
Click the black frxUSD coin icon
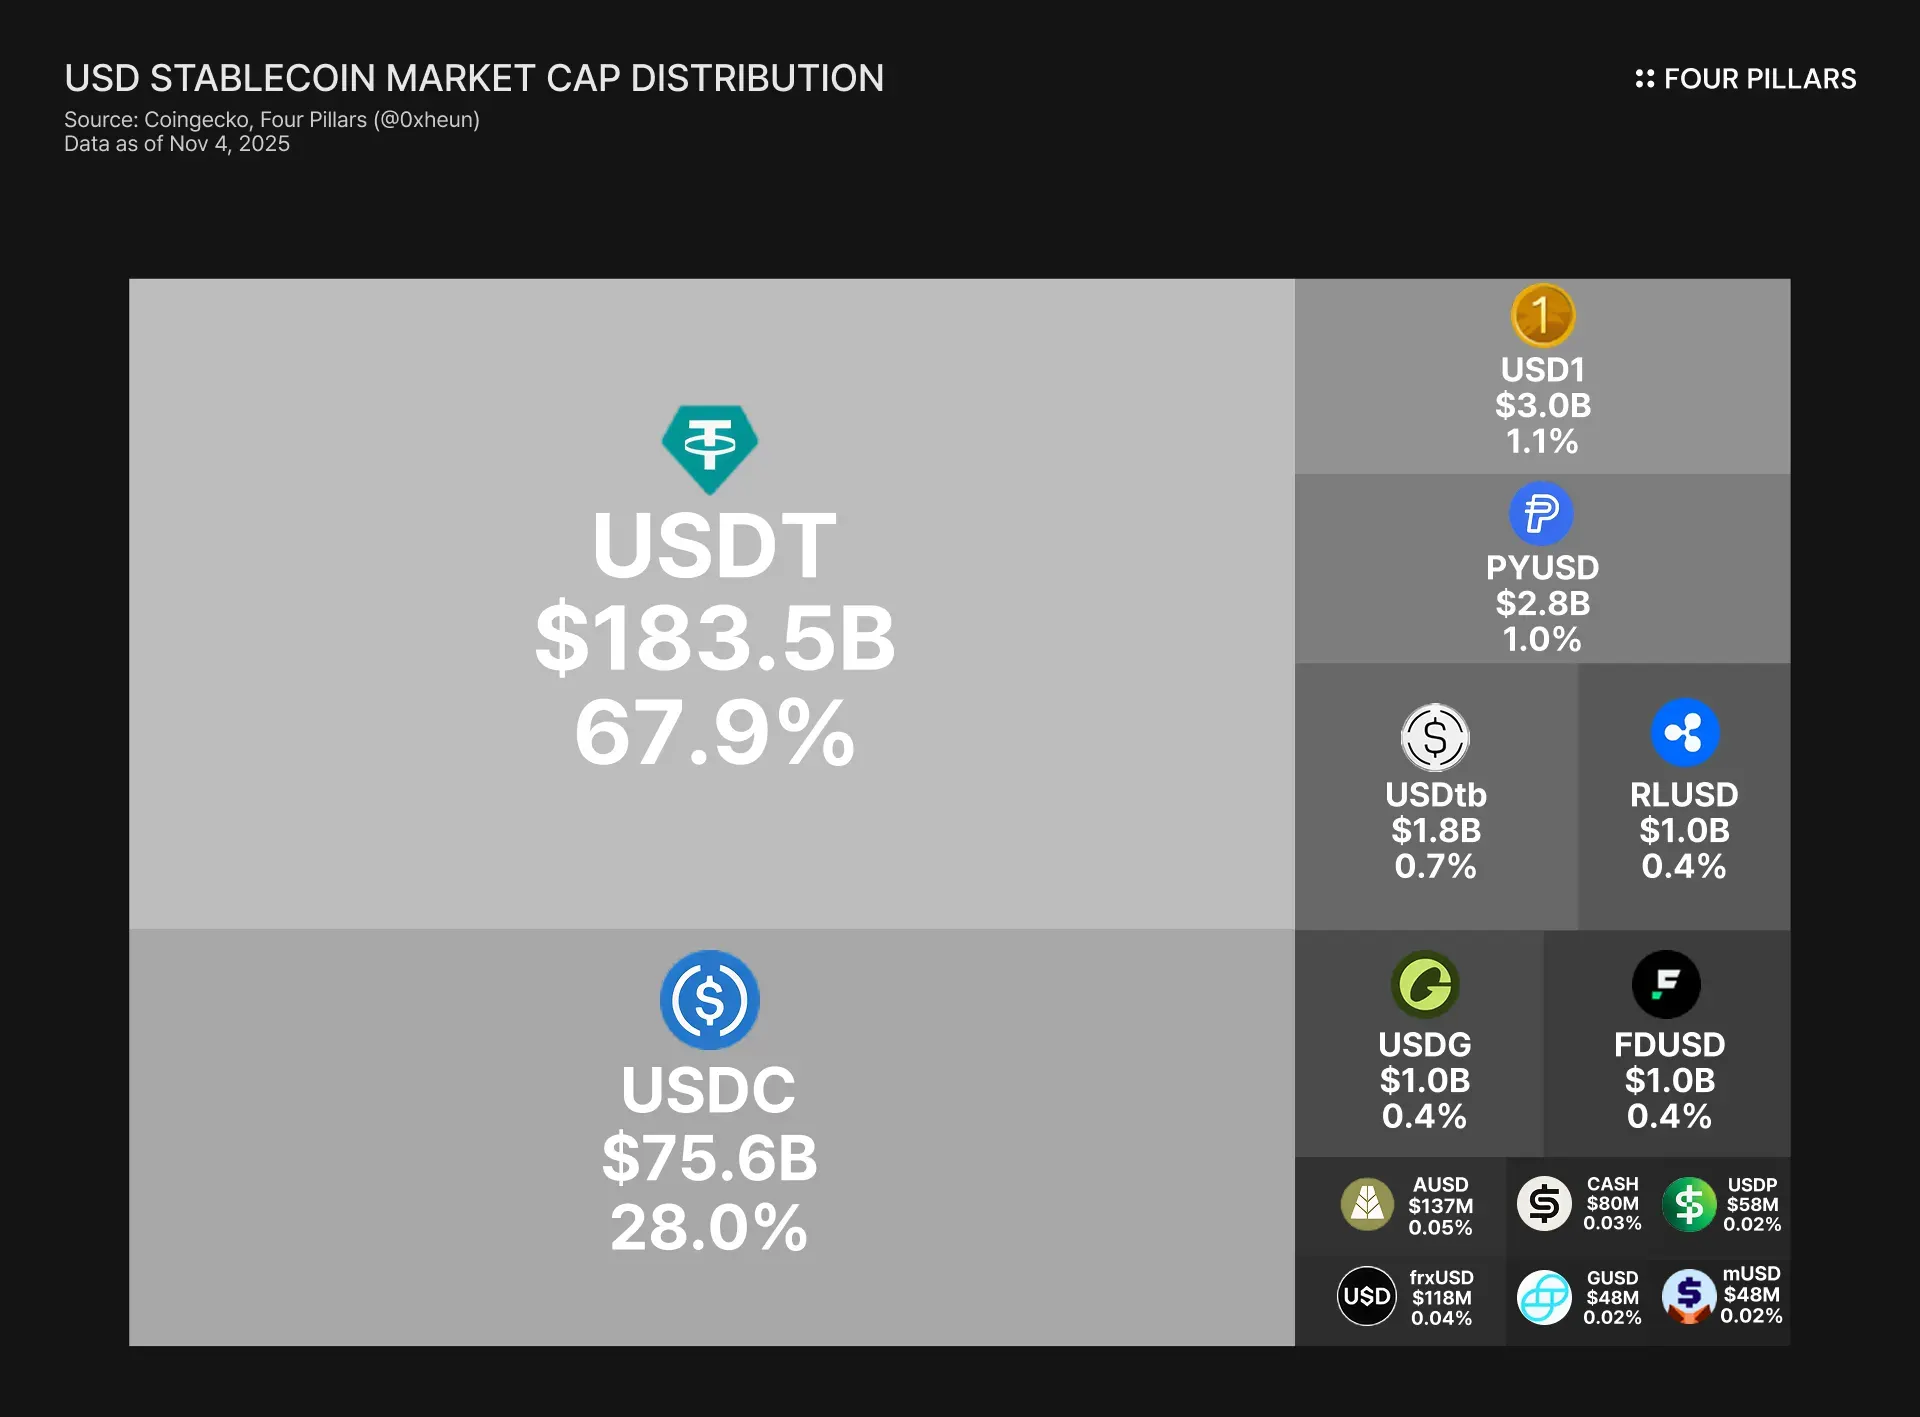pyautogui.click(x=1367, y=1296)
